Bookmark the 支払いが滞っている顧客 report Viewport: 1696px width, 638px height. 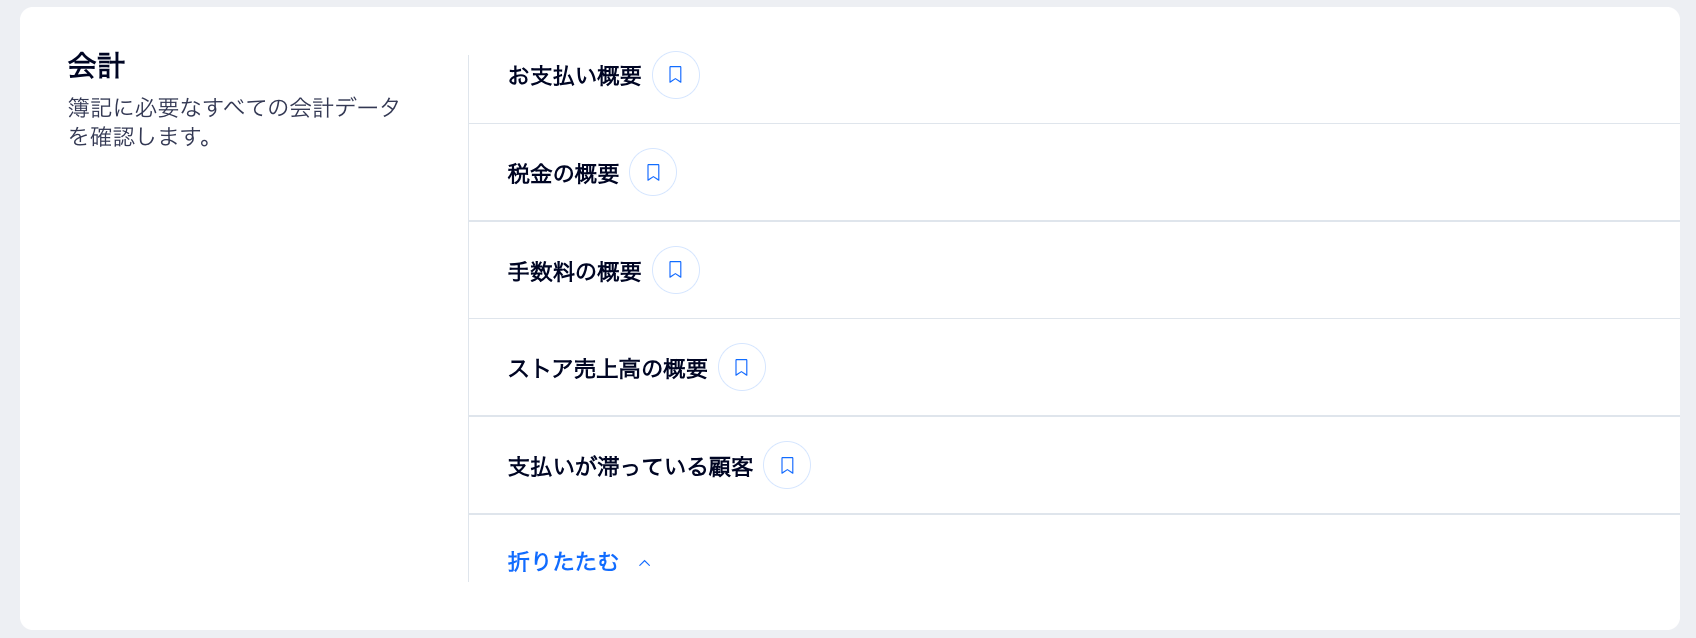(786, 464)
